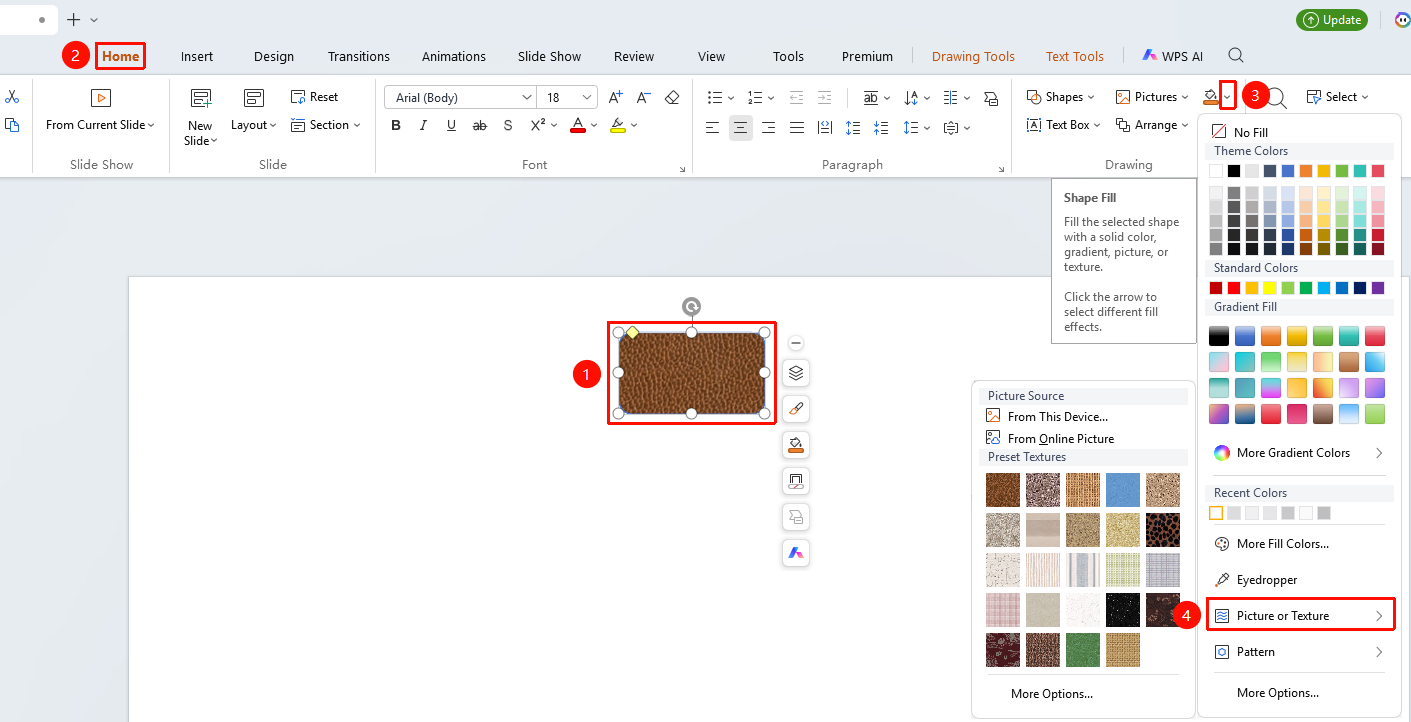Screen dimensions: 1411x722
Task: Switch to the Insert tab
Action: pyautogui.click(x=197, y=56)
